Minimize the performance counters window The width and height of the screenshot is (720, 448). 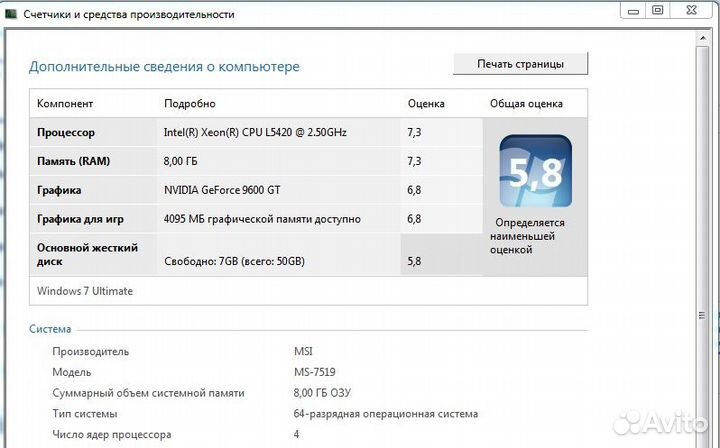[634, 11]
